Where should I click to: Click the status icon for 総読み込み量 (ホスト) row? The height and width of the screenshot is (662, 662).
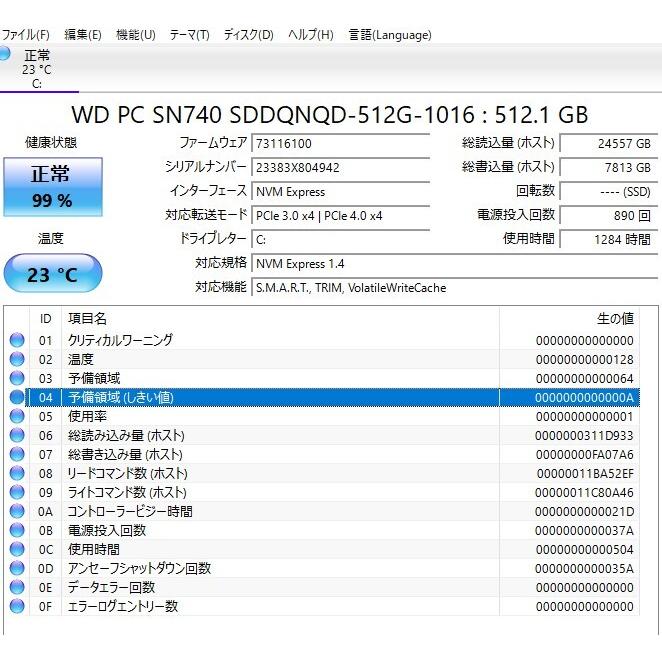click(x=17, y=435)
